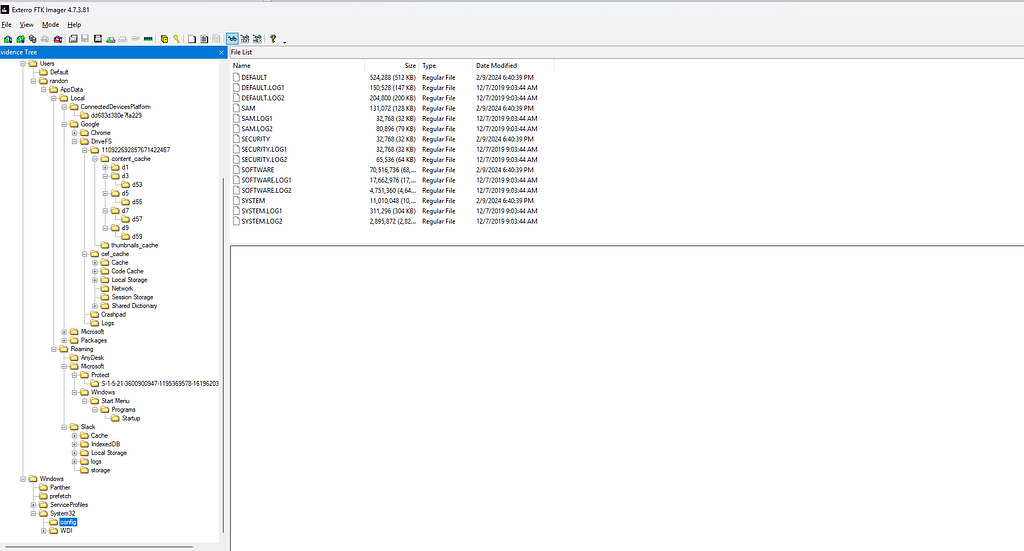1024x551 pixels.
Task: Select the S-1-5-21 SID folder
Action: [x=160, y=384]
